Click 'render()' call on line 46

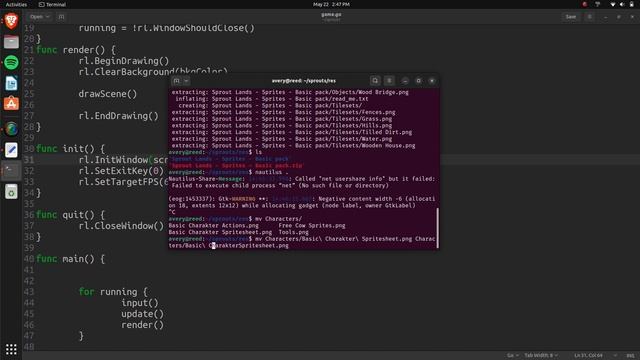(142, 325)
